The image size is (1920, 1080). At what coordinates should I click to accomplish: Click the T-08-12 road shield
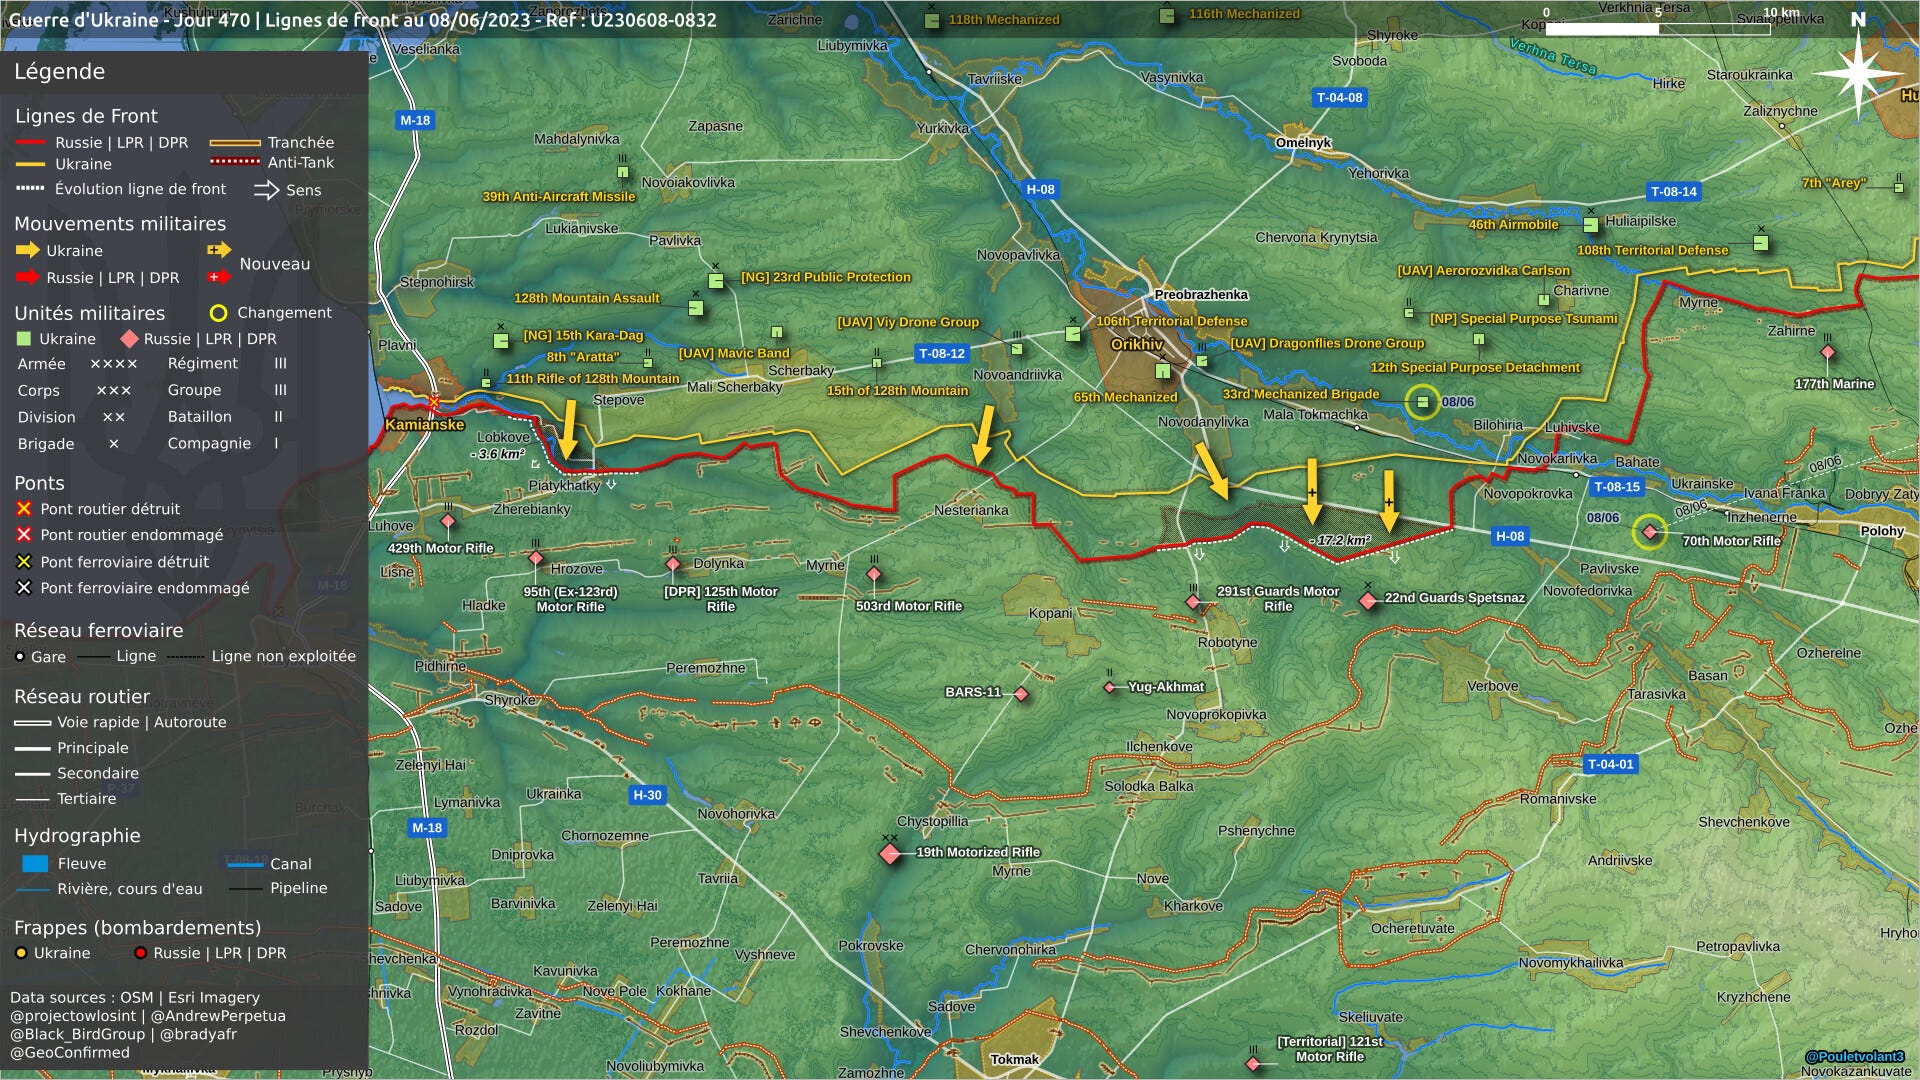point(941,353)
